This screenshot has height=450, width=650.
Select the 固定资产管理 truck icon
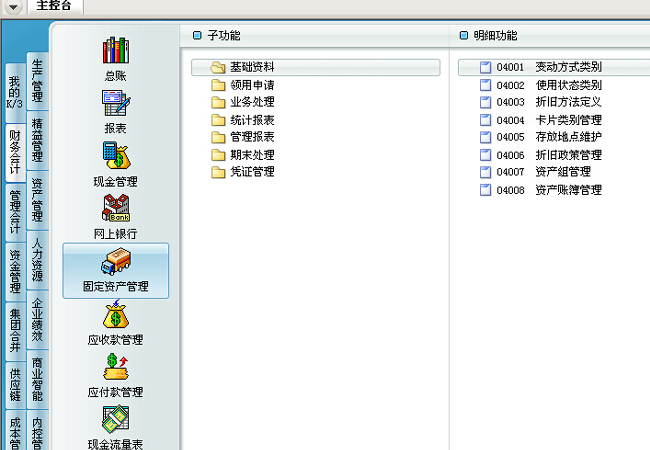pyautogui.click(x=116, y=261)
